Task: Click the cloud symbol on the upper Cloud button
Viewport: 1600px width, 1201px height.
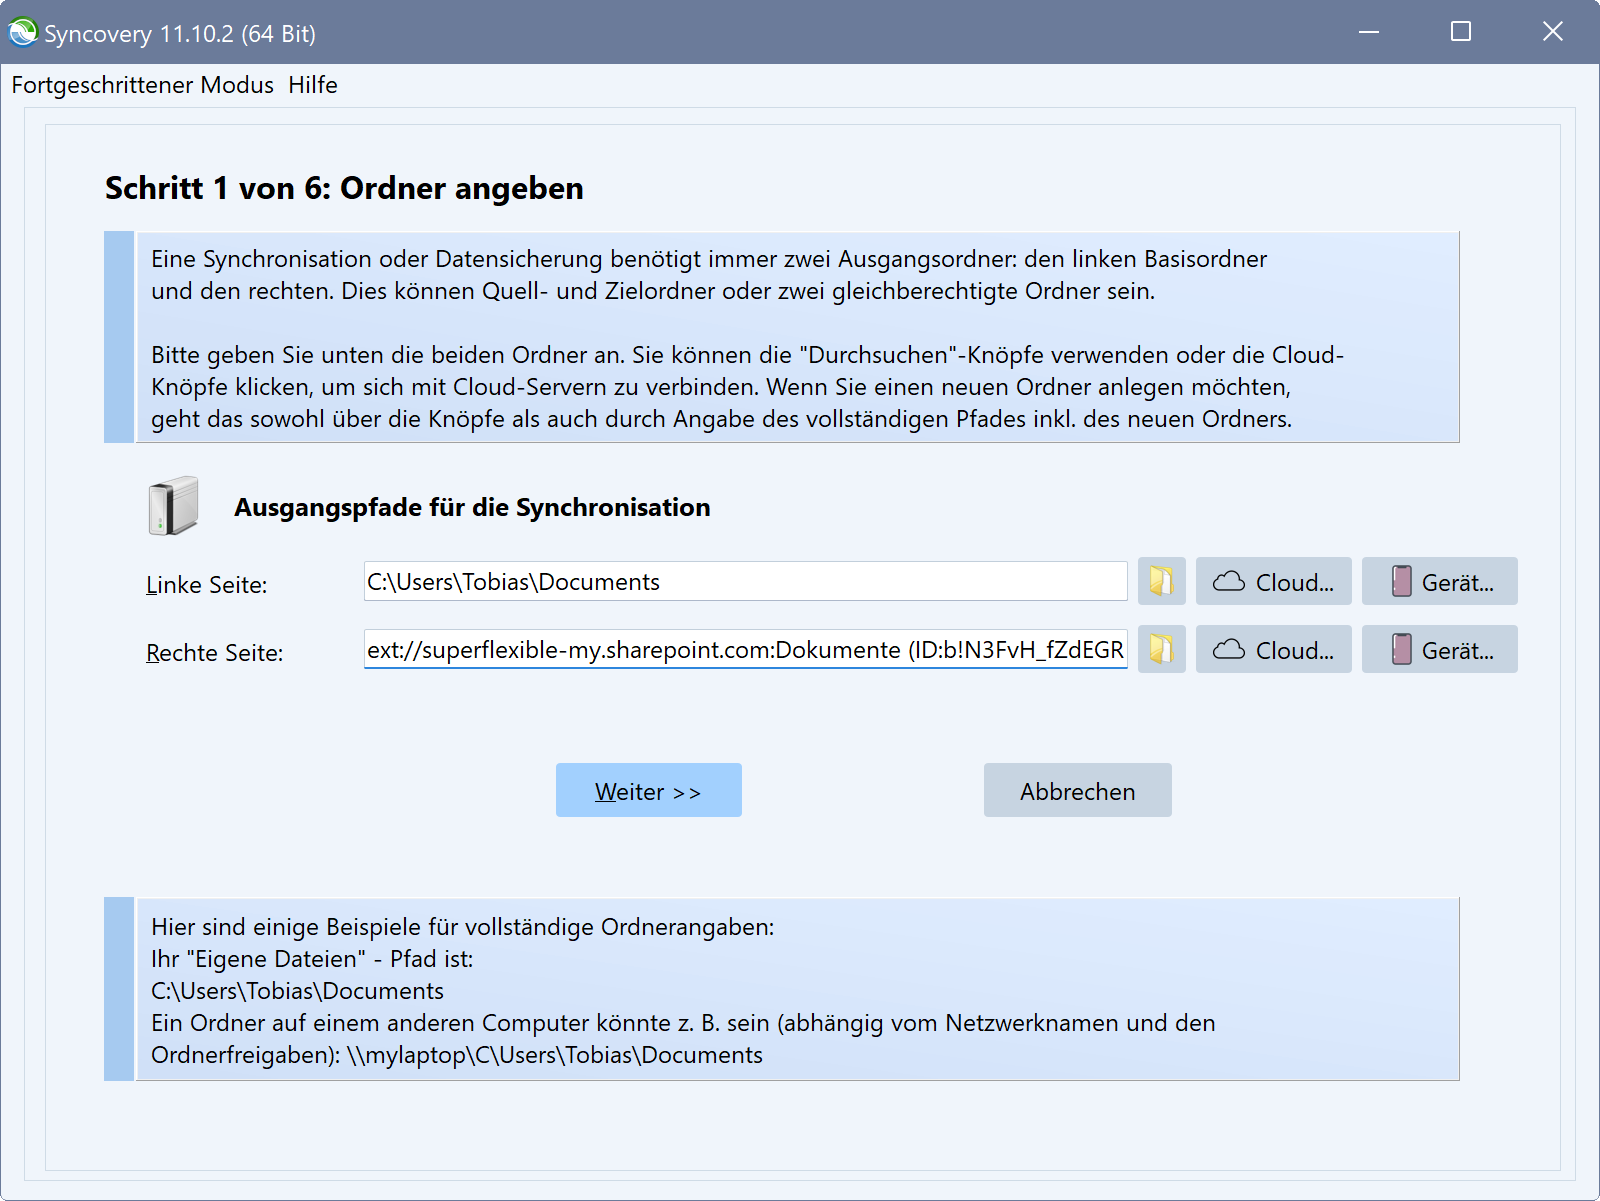Action: coord(1229,580)
